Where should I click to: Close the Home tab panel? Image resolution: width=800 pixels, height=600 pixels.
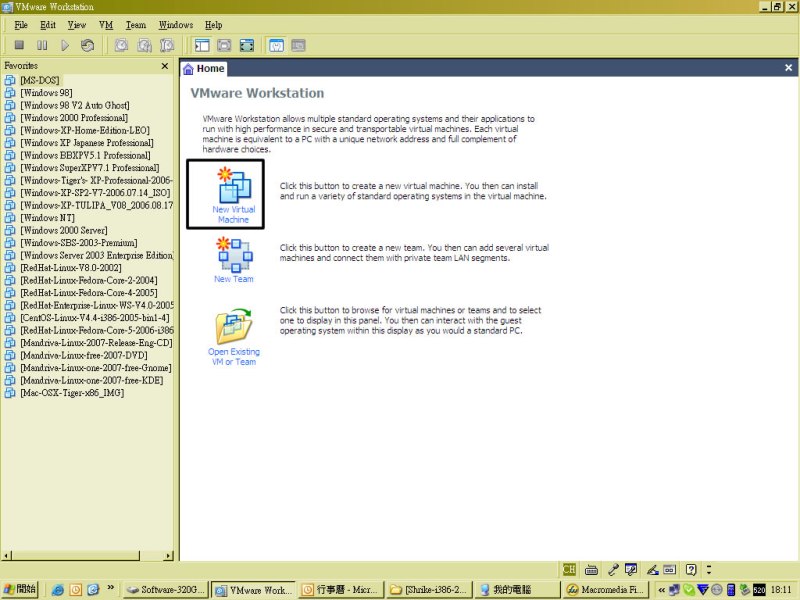(x=788, y=68)
